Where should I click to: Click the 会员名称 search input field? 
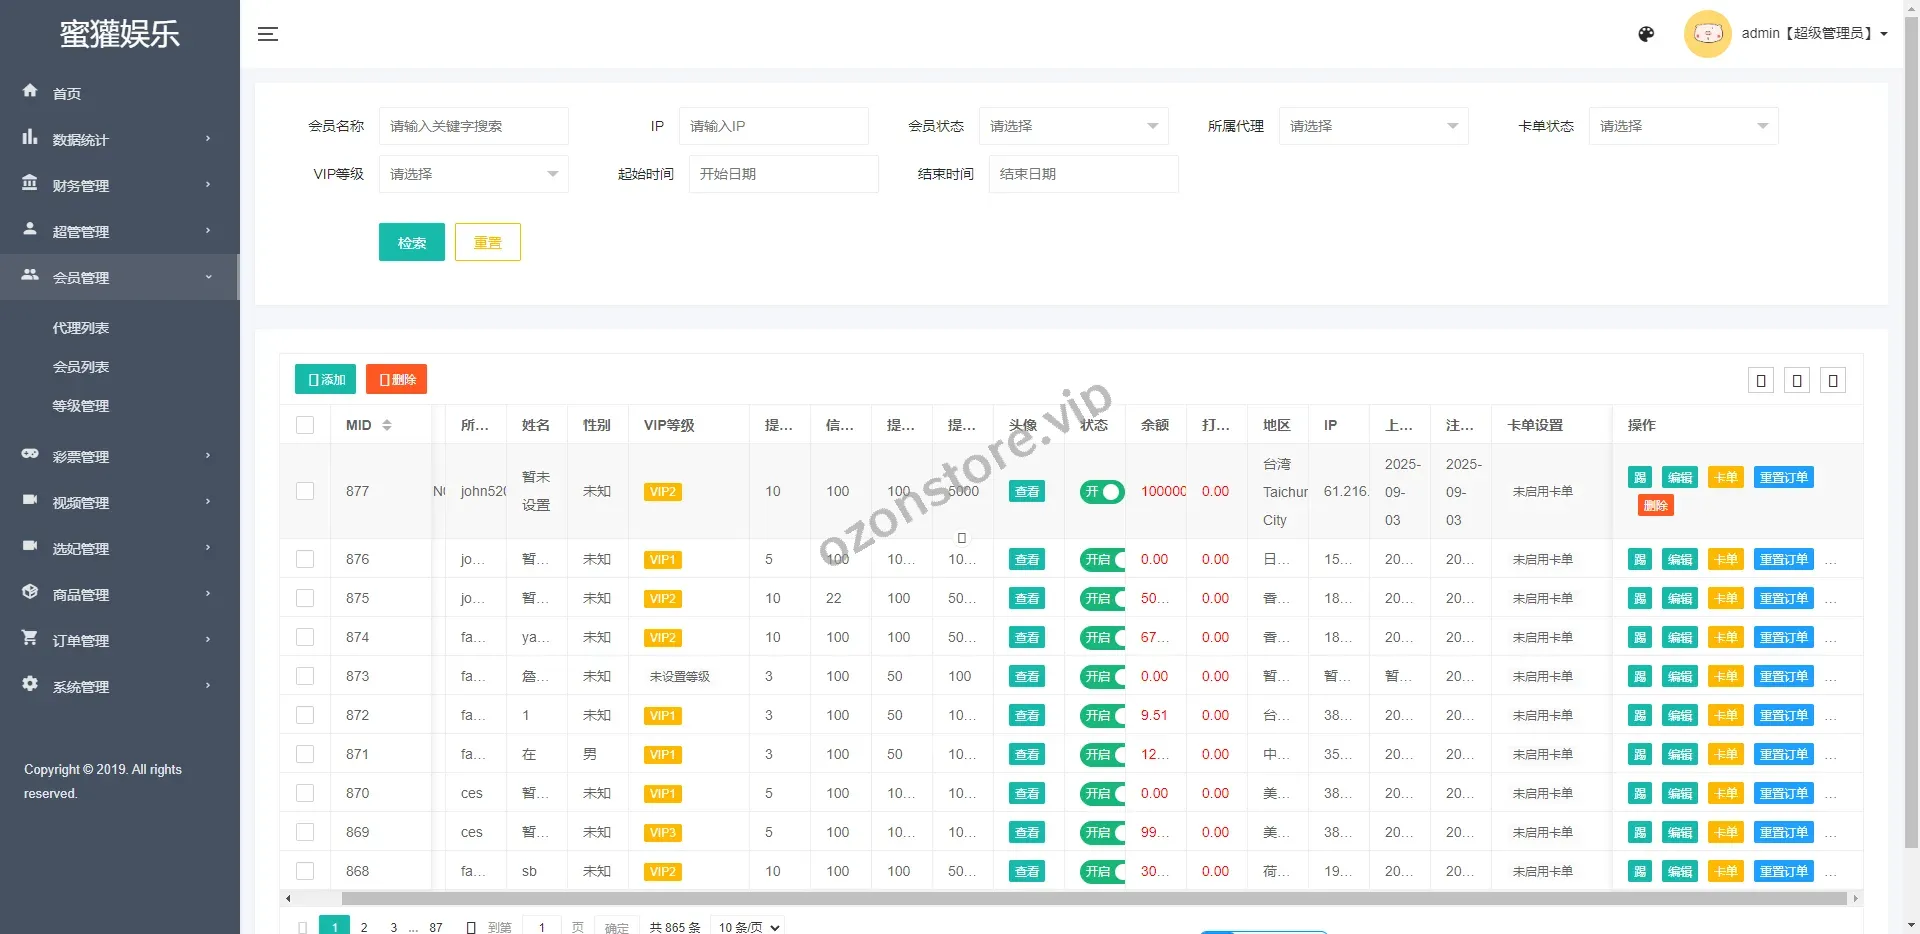(x=473, y=126)
